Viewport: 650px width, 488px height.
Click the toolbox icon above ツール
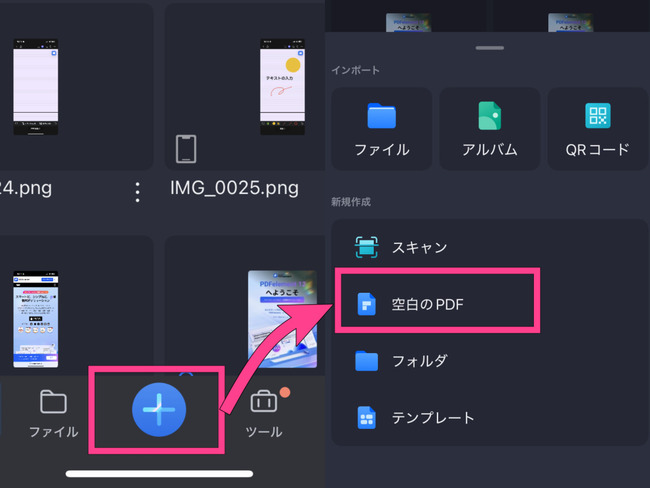click(x=264, y=401)
